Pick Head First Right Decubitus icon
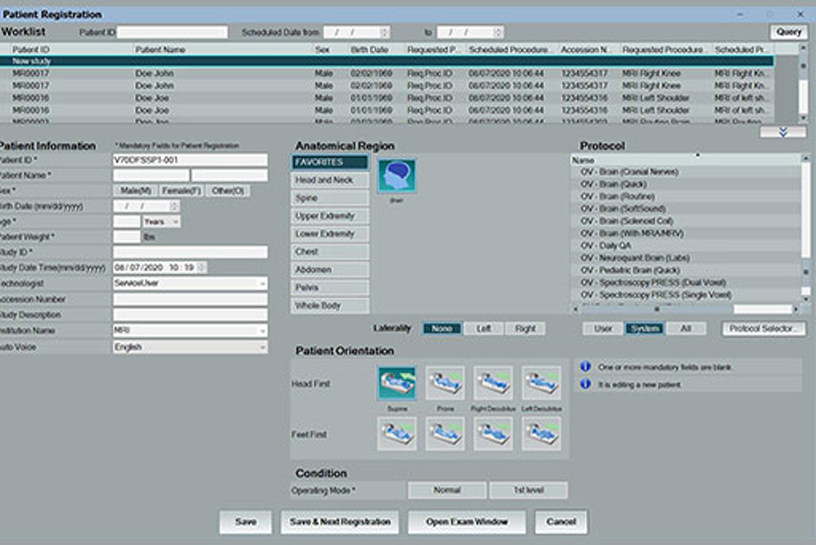Screen dimensions: 816x545 tap(492, 383)
